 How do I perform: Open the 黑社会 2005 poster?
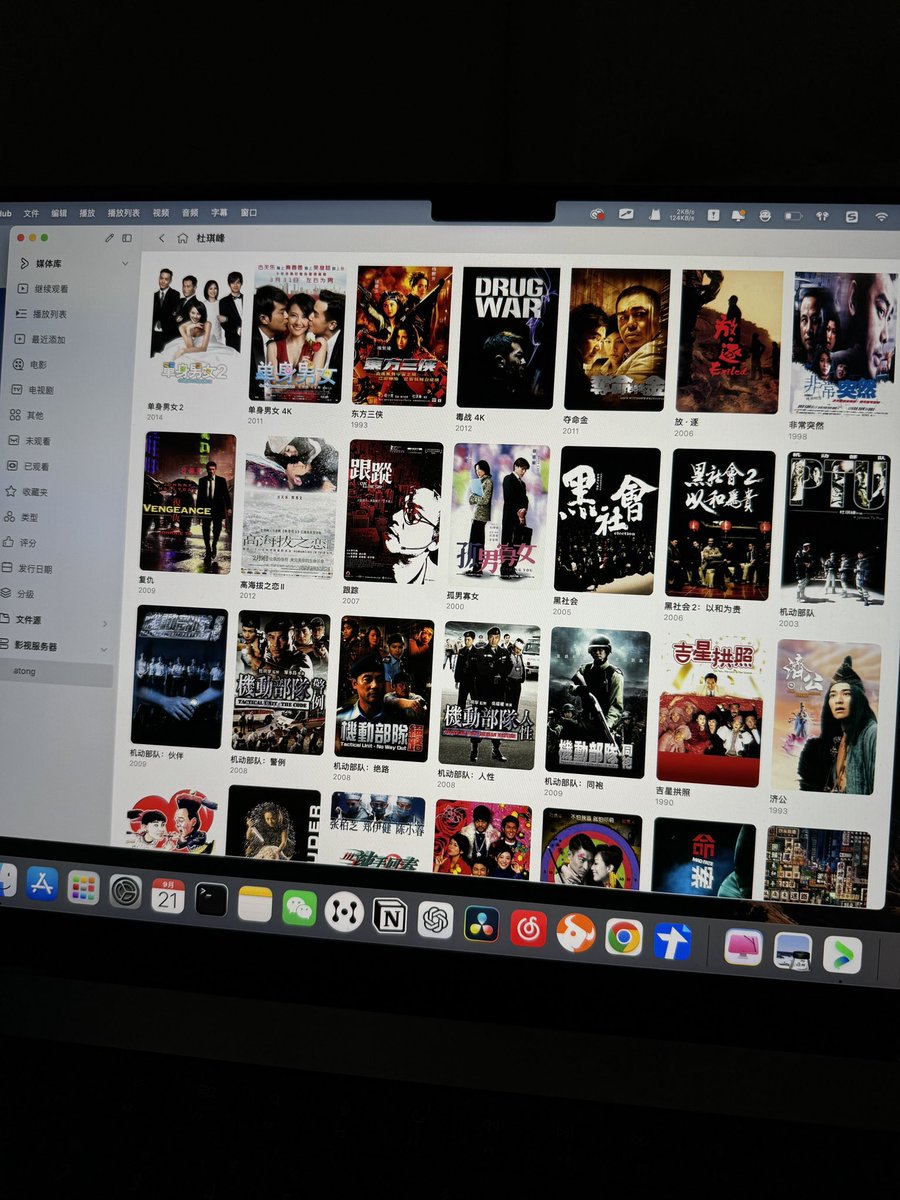pyautogui.click(x=608, y=520)
